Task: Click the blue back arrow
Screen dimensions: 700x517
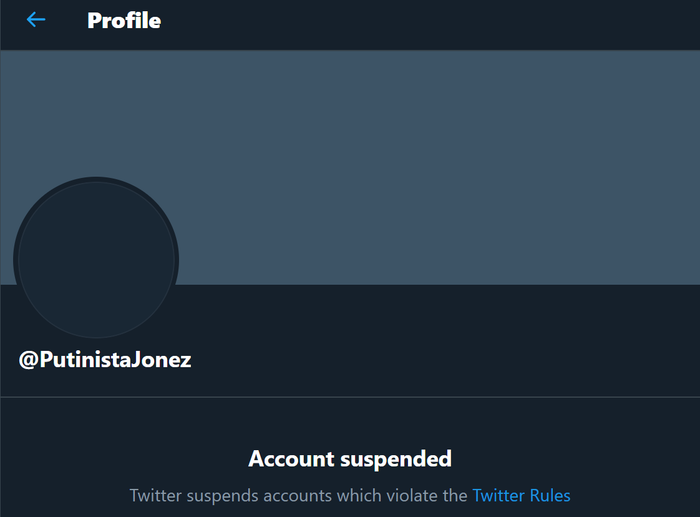Action: 36,20
